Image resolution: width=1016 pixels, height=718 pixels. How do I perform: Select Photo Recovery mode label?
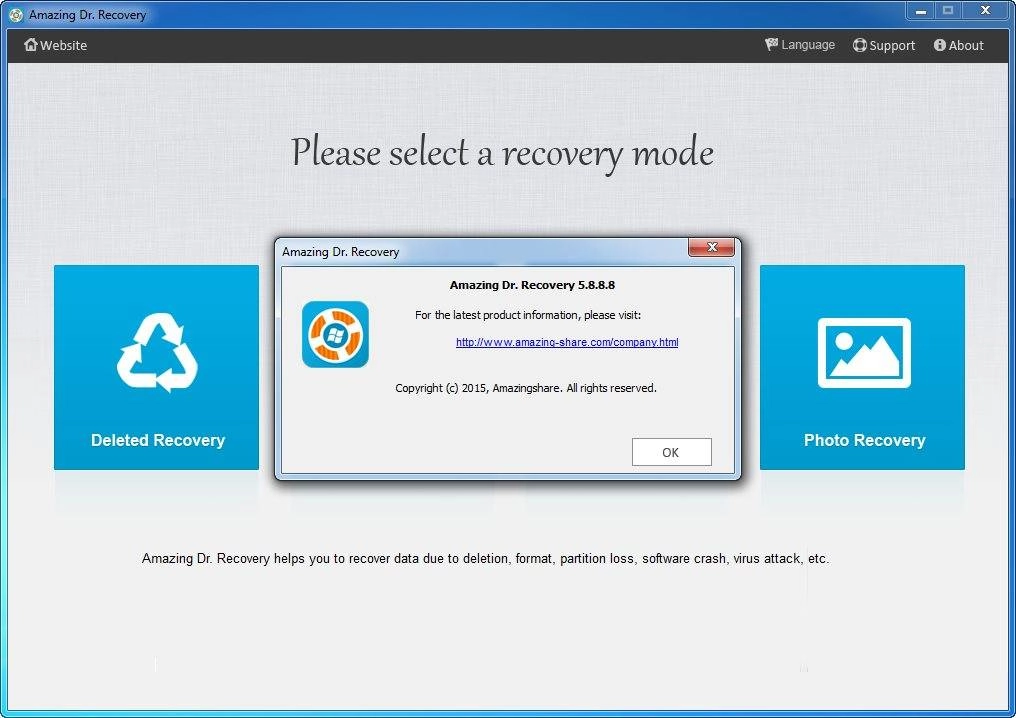point(864,440)
